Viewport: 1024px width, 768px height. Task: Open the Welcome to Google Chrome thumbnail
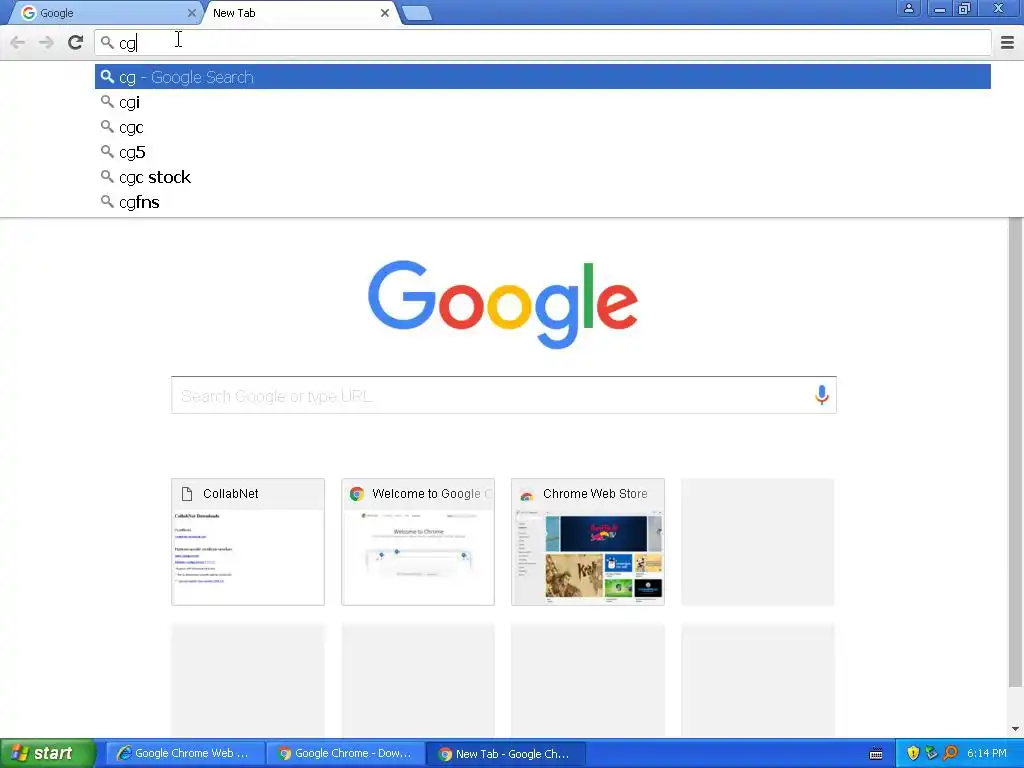(x=418, y=542)
